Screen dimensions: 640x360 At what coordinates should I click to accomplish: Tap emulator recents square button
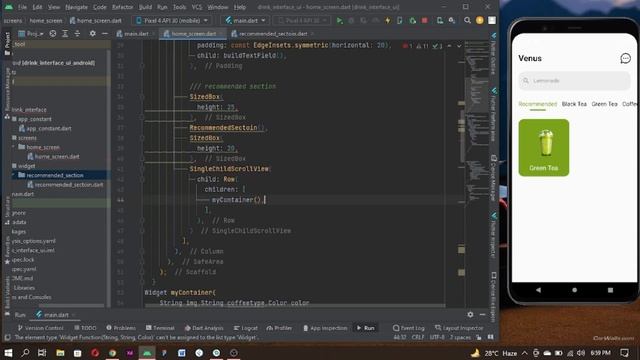610,290
